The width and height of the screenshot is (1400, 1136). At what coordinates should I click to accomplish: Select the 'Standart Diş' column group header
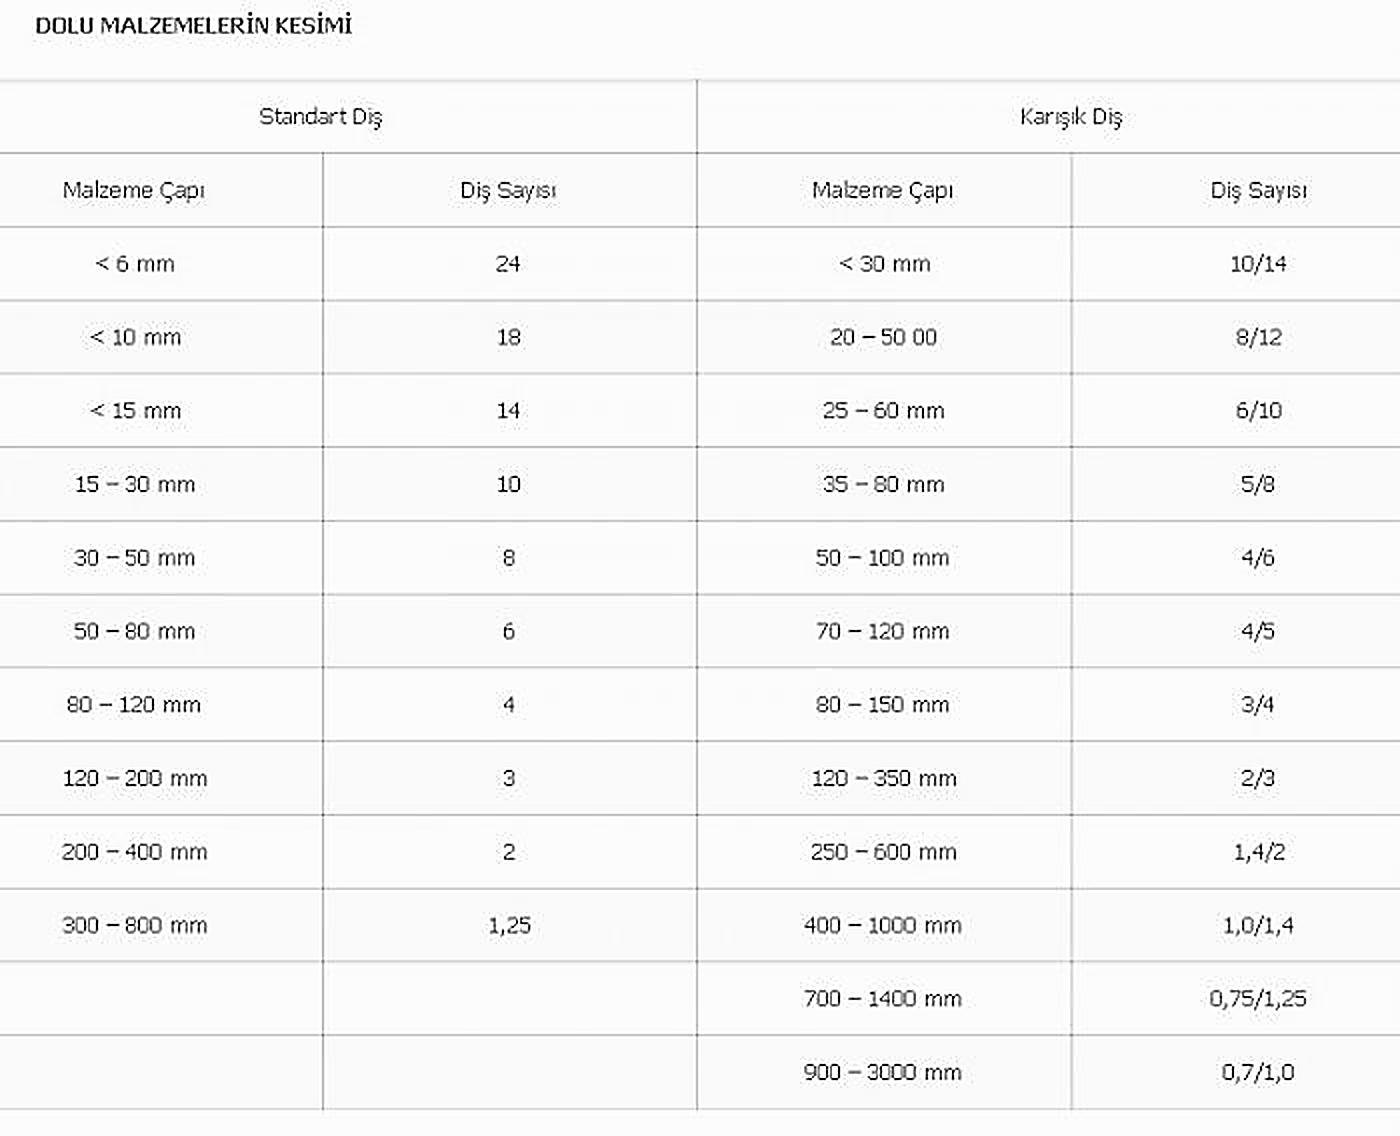point(321,117)
